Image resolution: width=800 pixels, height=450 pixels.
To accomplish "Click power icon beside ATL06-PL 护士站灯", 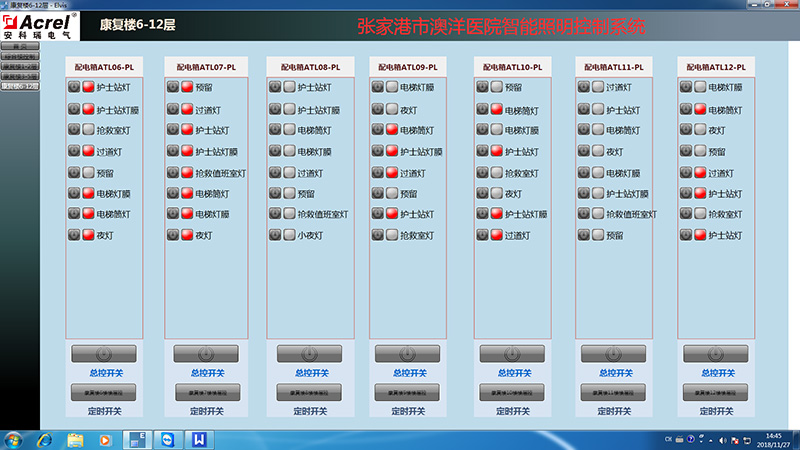I will point(74,87).
